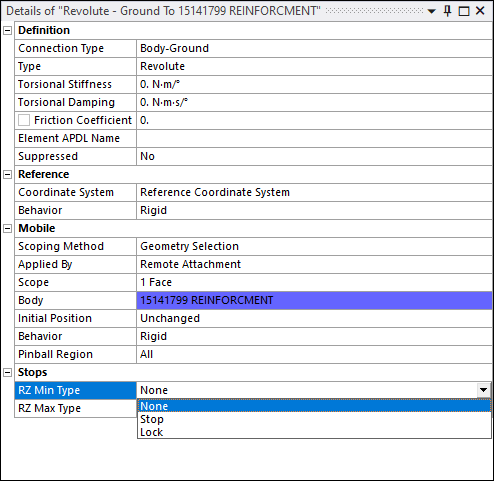
Task: Collapse the Definition section
Action: (7, 30)
